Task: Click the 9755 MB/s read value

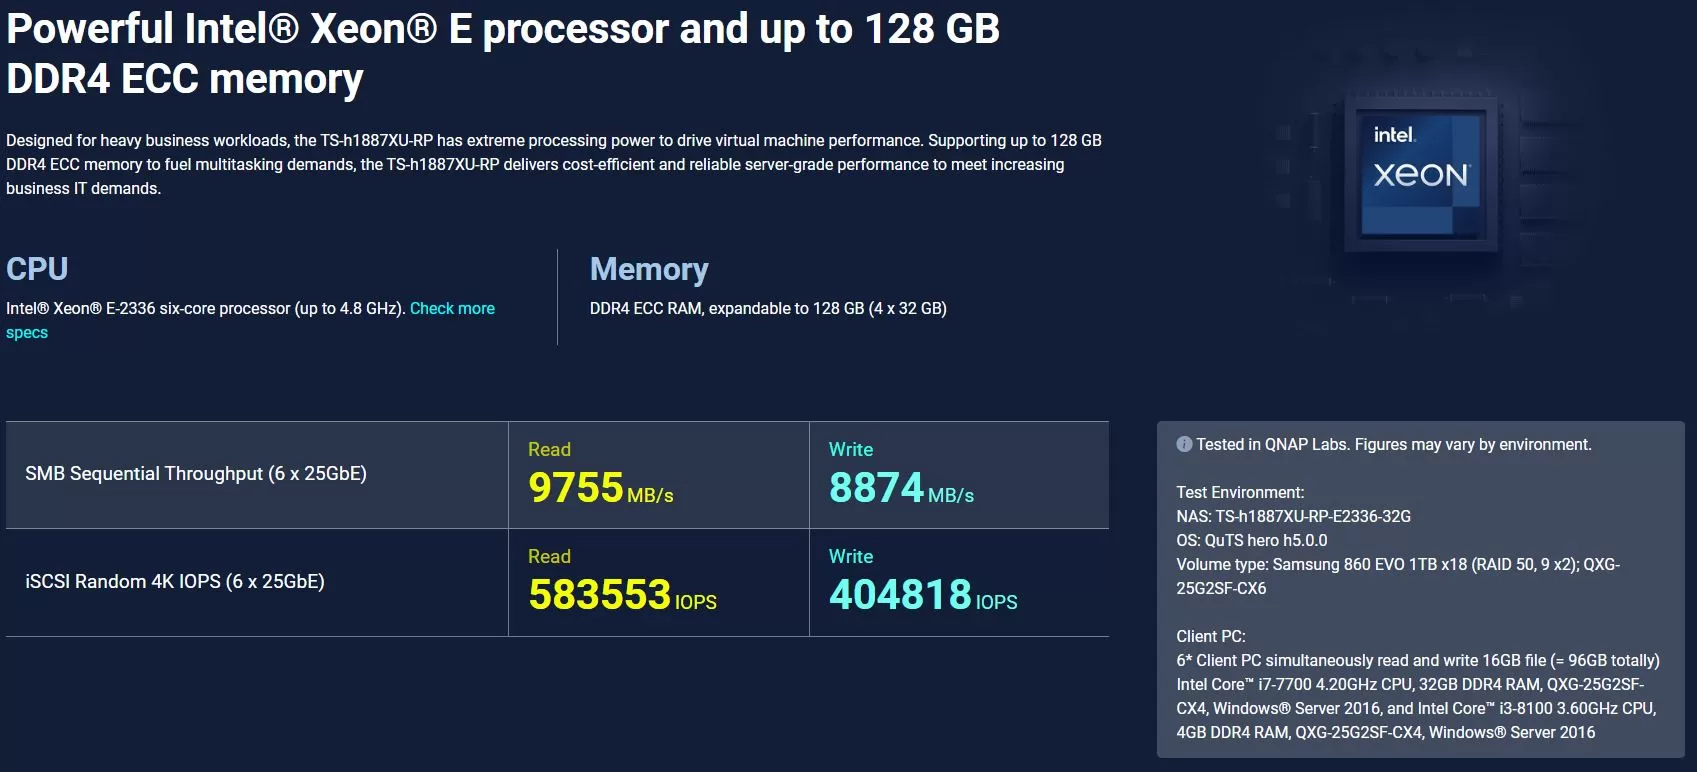Action: click(x=601, y=488)
